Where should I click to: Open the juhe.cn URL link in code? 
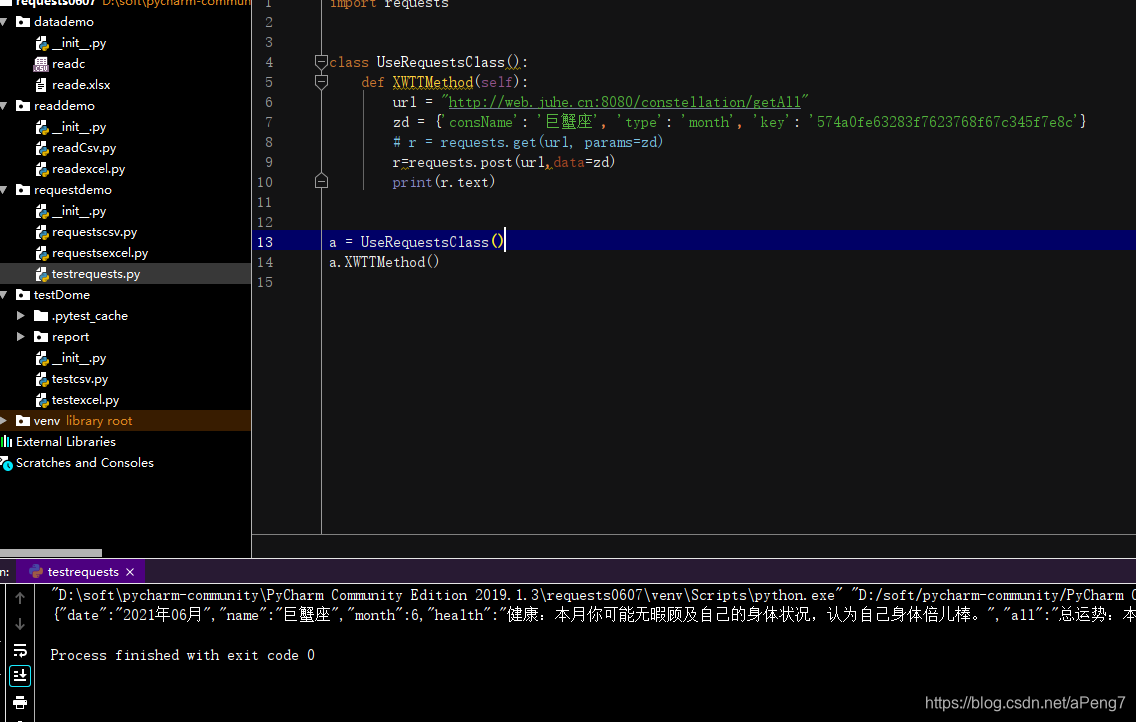click(x=625, y=102)
